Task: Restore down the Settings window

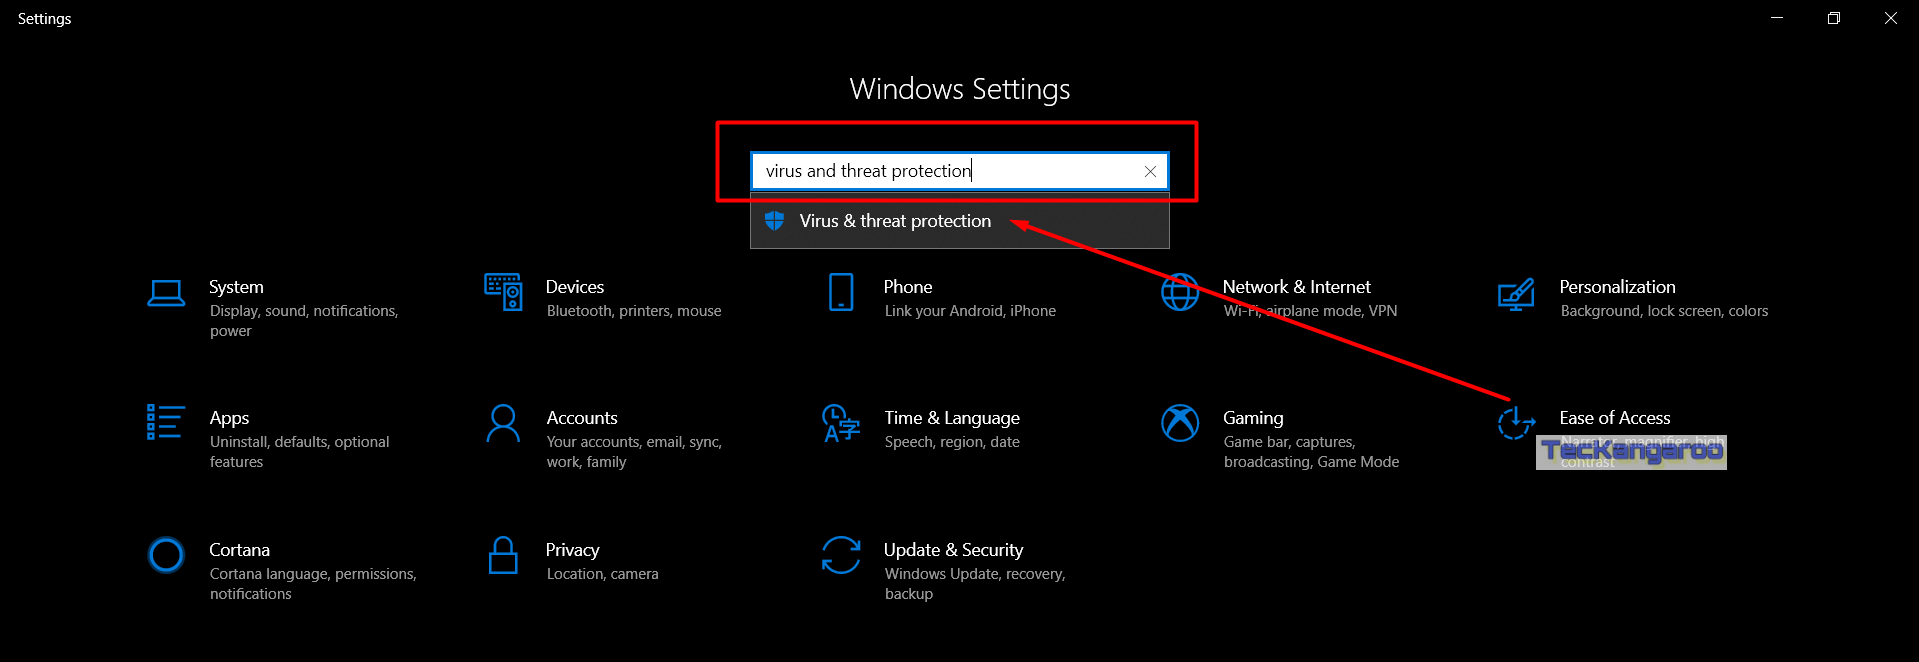Action: pyautogui.click(x=1833, y=18)
